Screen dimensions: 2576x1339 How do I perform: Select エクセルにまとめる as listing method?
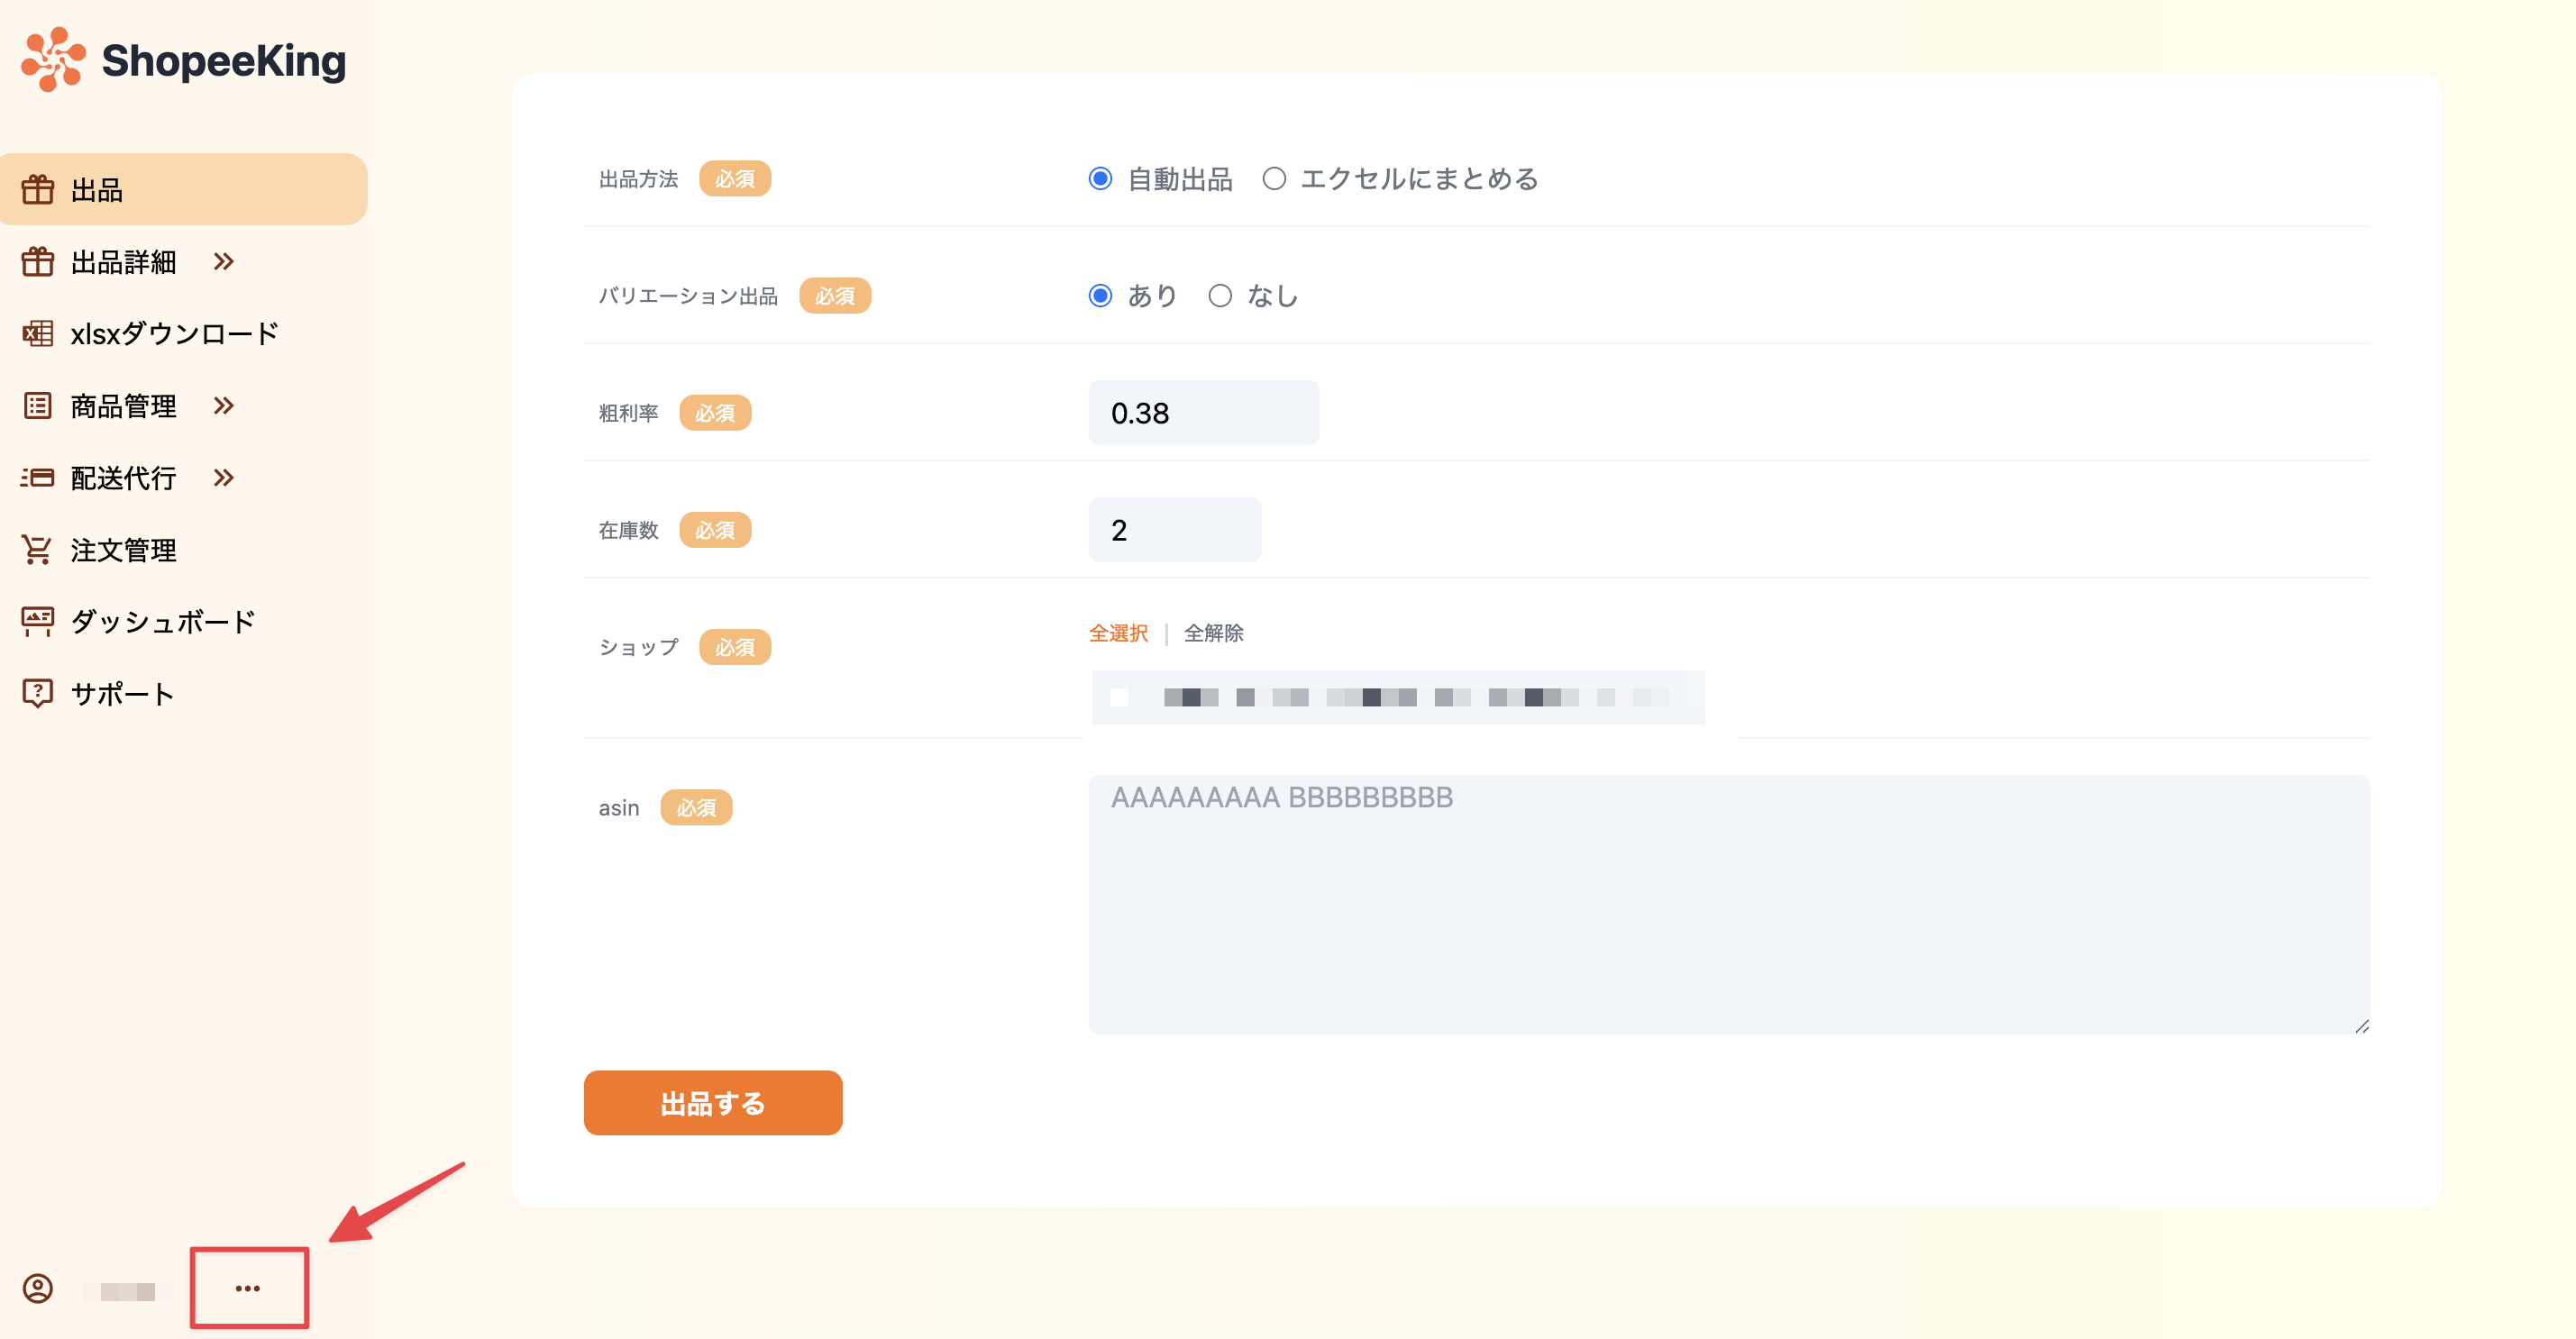pyautogui.click(x=1274, y=179)
